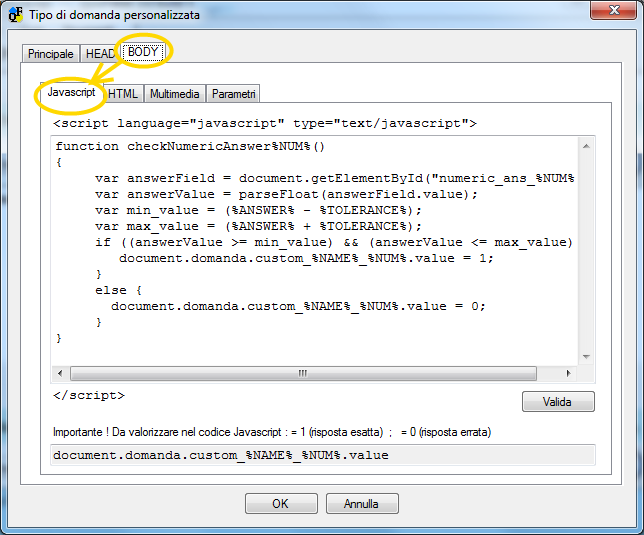Click the horizontal scrollbar thumb of code area
Image resolution: width=644 pixels, height=535 pixels.
pos(300,373)
